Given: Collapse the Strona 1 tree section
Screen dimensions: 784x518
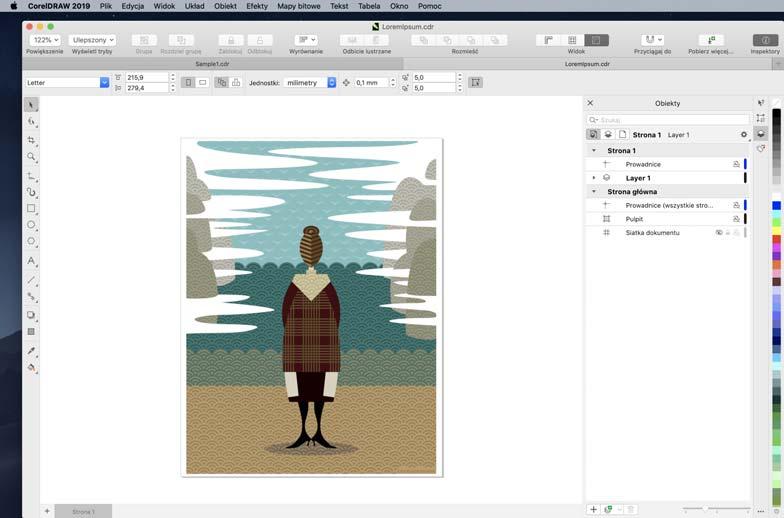Looking at the screenshot, I should (x=594, y=150).
